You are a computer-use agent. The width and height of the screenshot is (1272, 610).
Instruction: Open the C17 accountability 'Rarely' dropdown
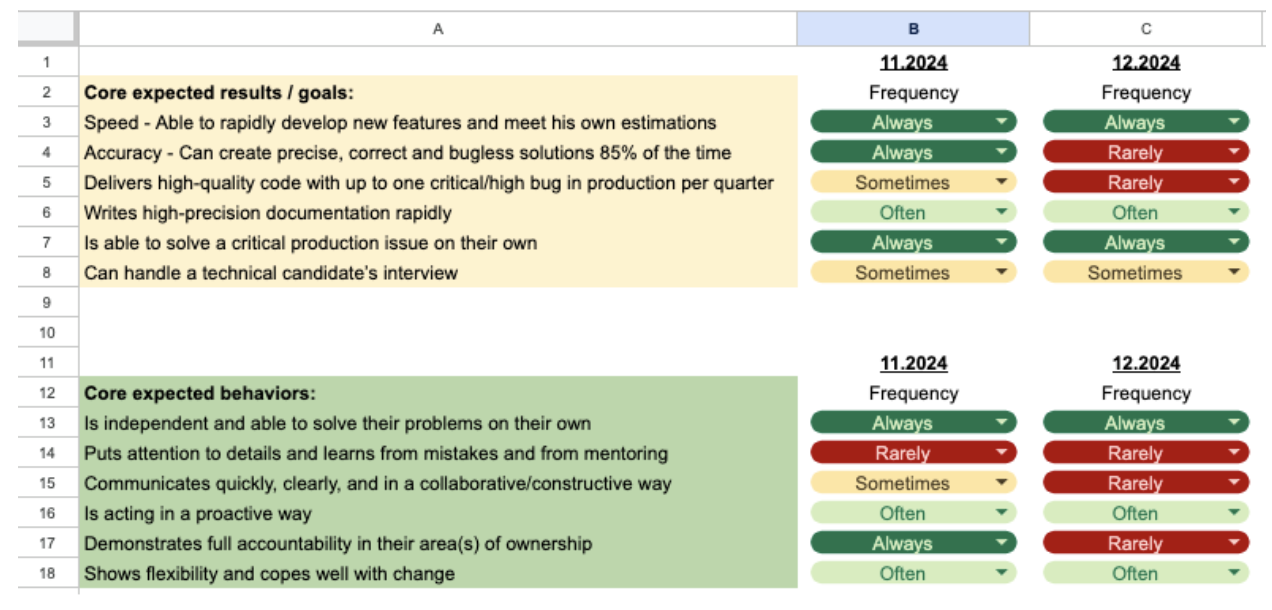click(x=1146, y=543)
